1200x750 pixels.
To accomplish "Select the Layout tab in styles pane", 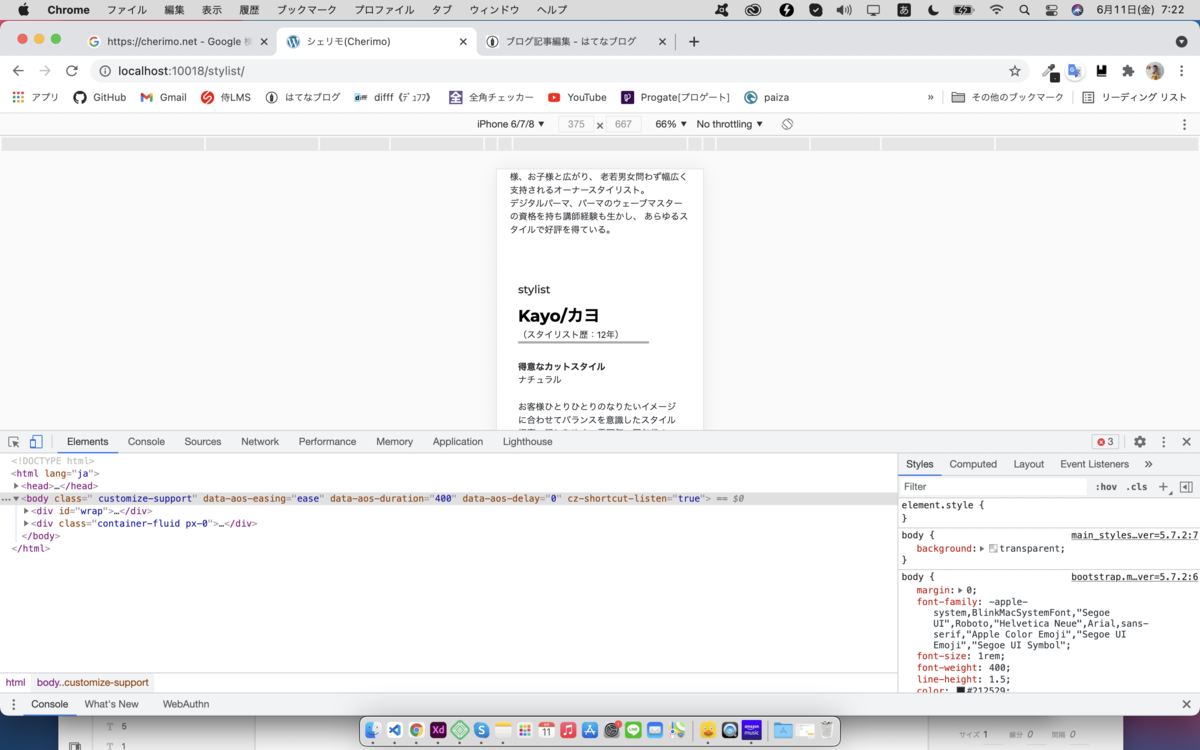I will (1029, 464).
